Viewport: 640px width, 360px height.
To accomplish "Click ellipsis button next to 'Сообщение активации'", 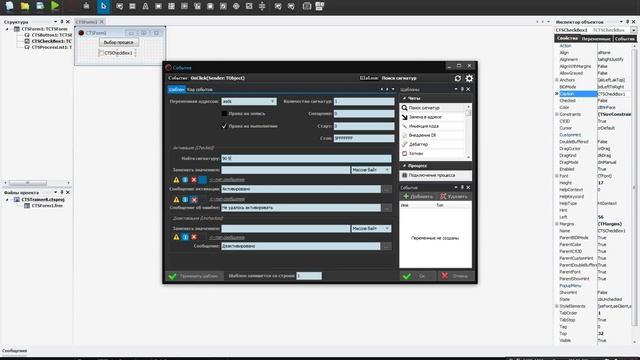I will coord(387,189).
